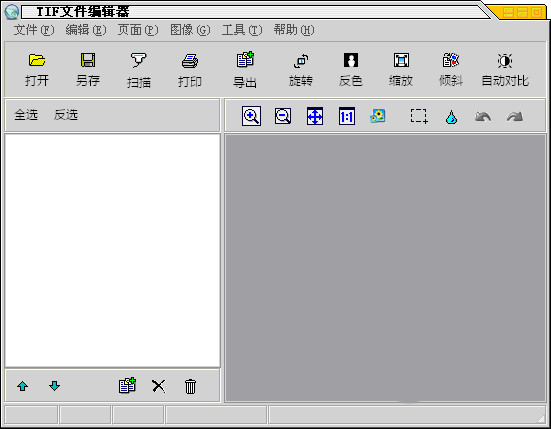Rotate image with the 旋转 icon
The width and height of the screenshot is (551, 429).
click(301, 61)
